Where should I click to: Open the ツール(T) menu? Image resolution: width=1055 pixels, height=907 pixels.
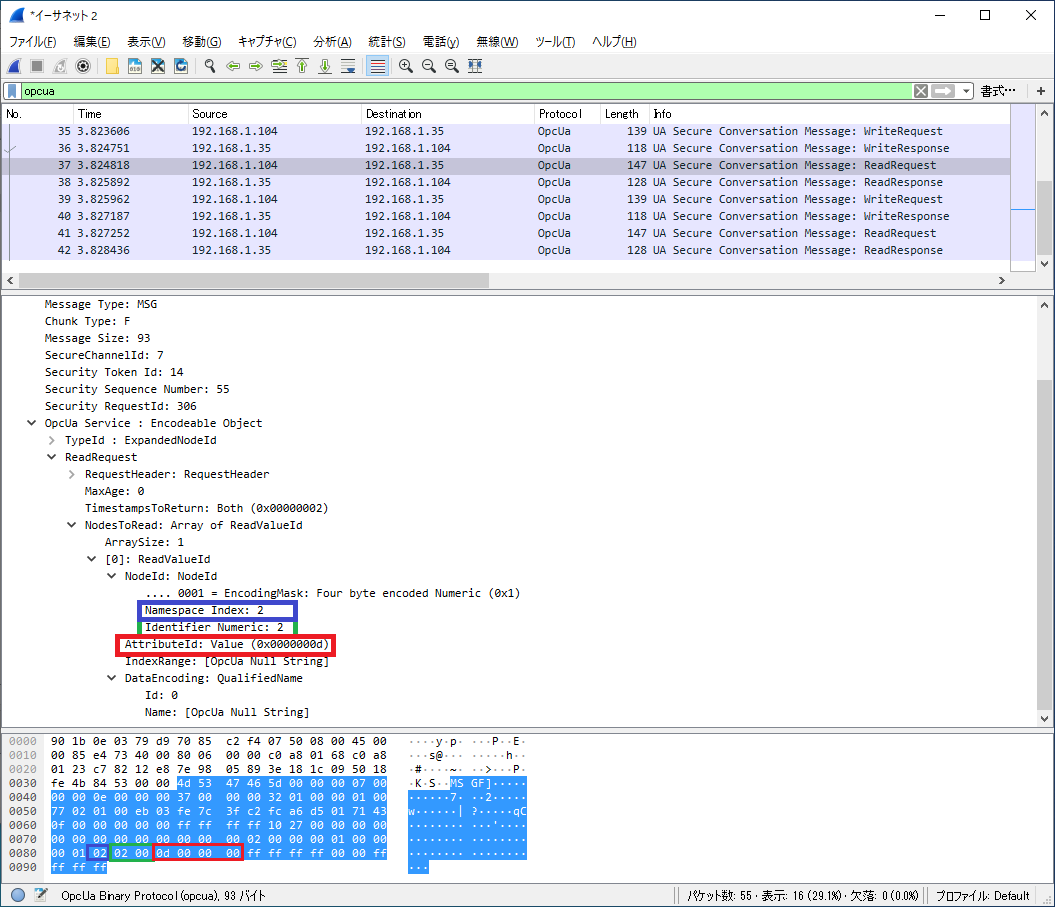555,42
